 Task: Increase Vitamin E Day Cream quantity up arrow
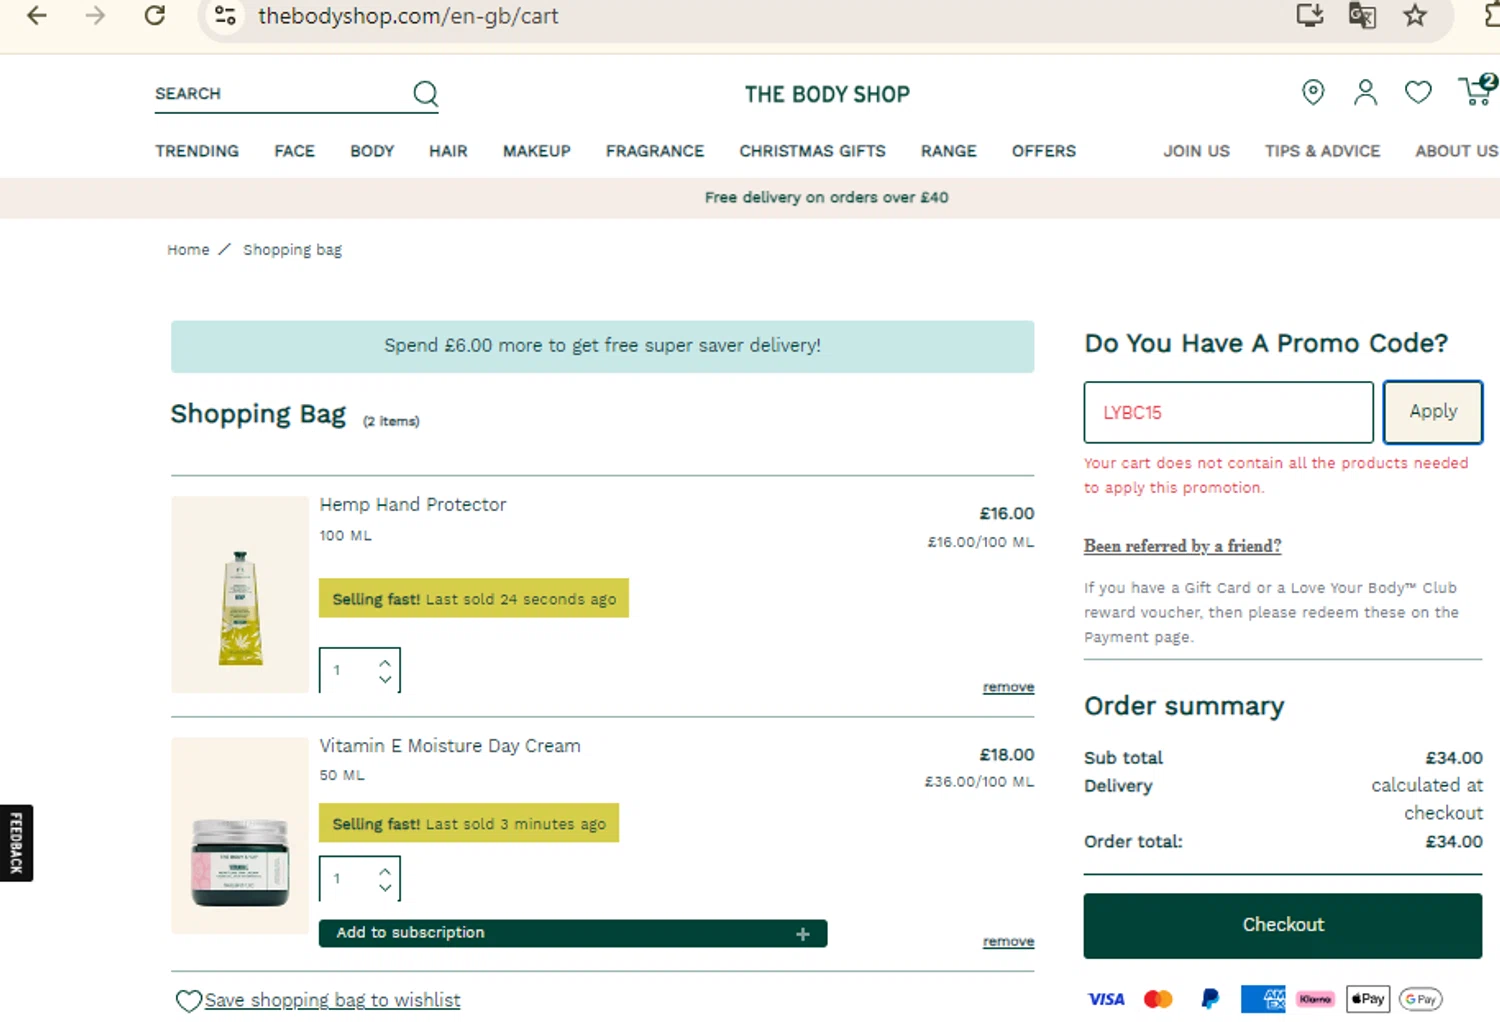[385, 871]
